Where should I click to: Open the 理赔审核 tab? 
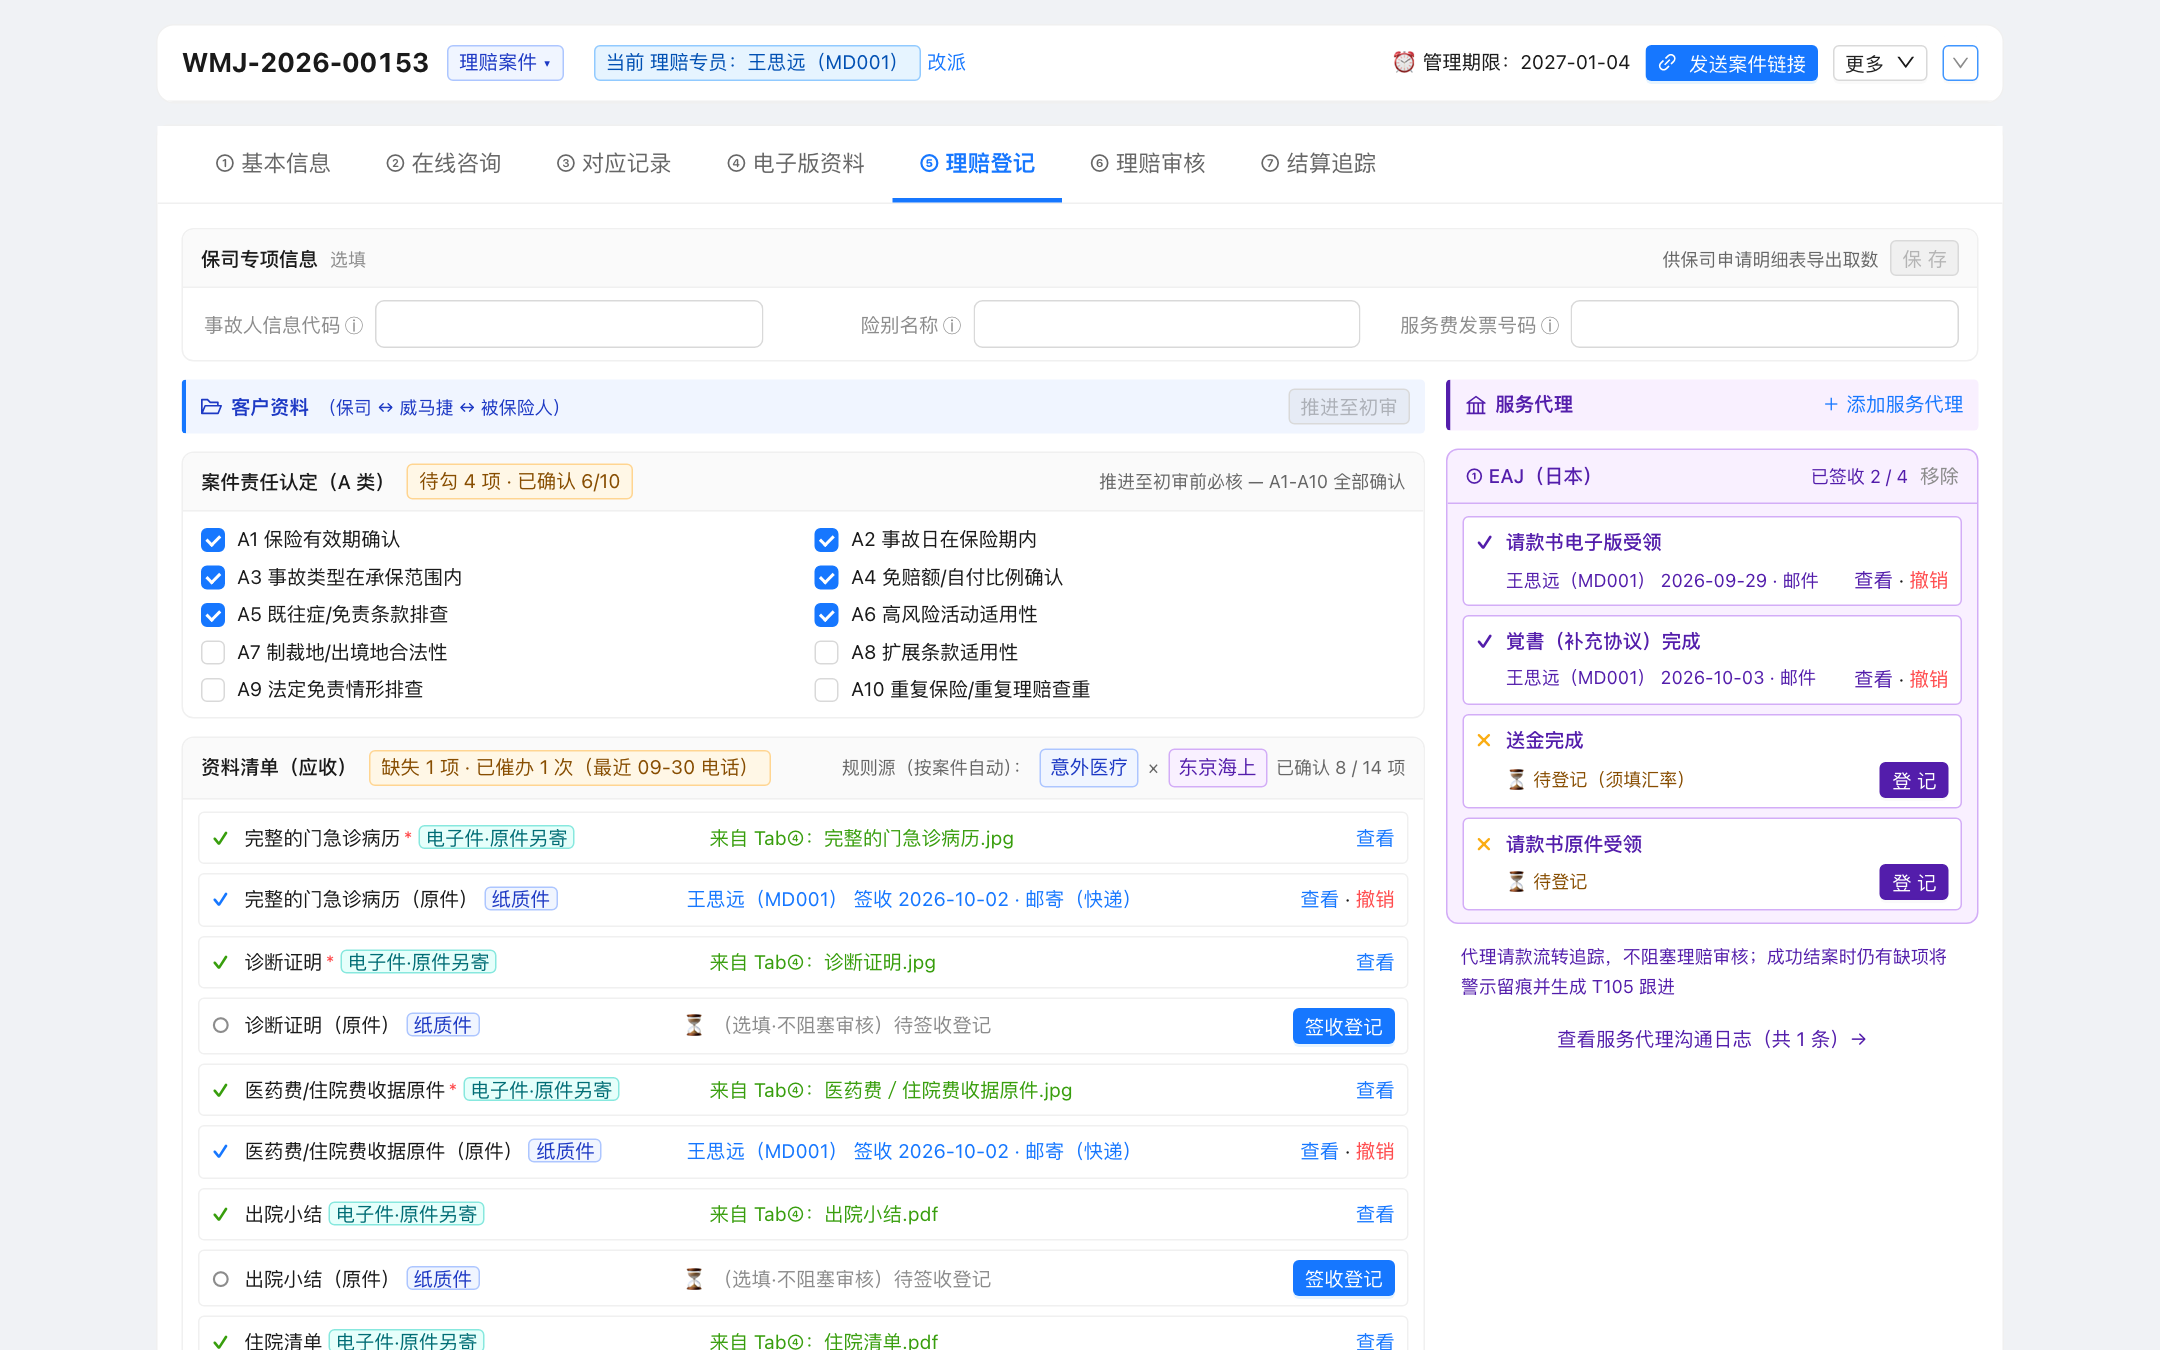coord(1148,163)
